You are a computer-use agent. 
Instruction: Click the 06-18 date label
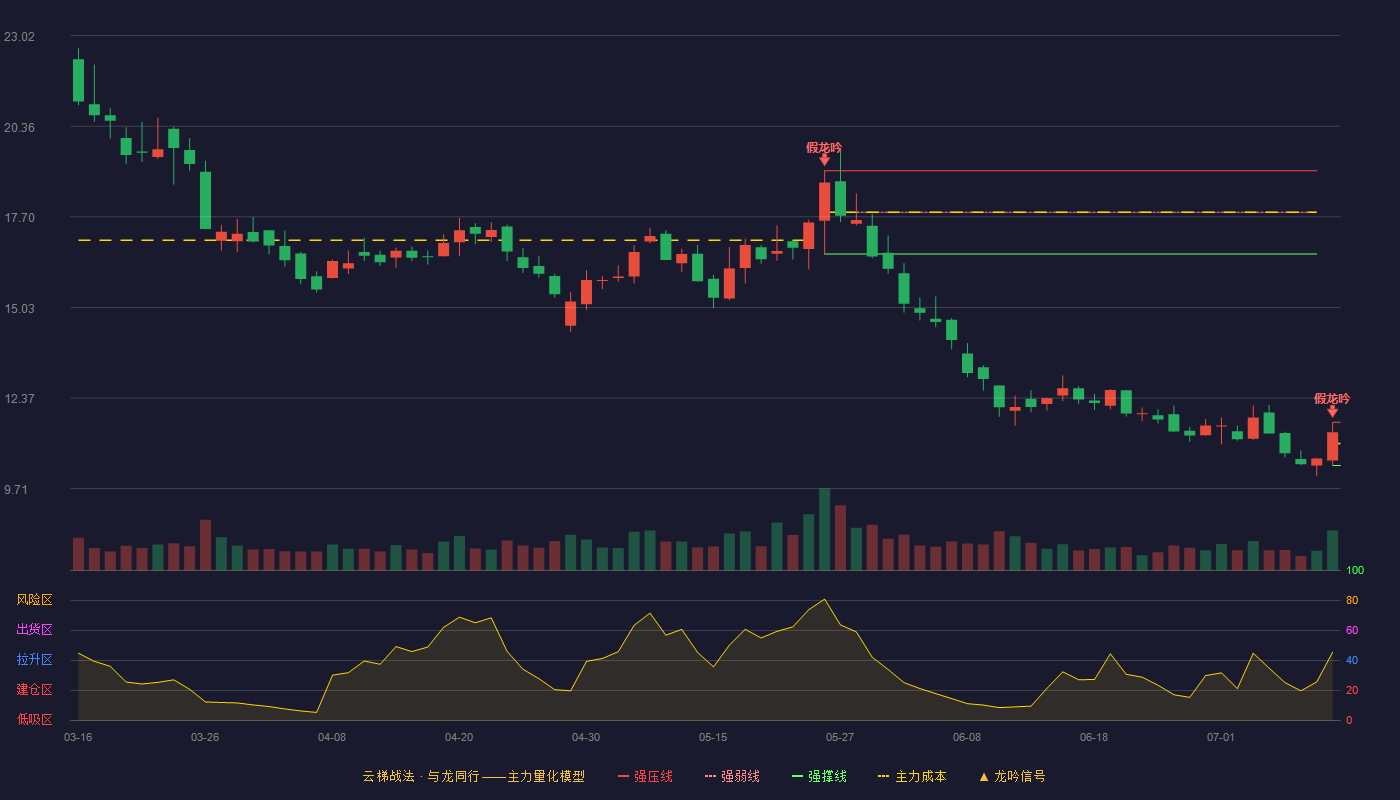[x=1094, y=737]
